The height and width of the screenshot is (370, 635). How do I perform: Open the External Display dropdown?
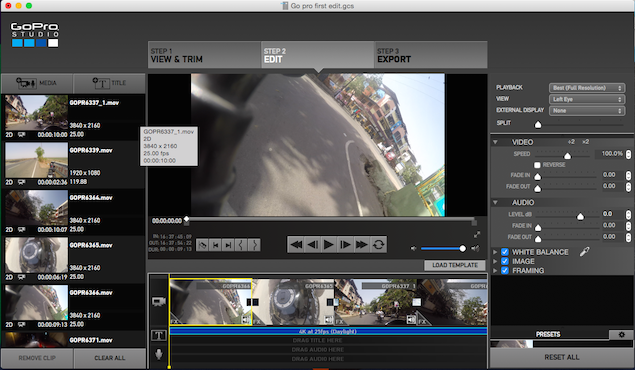click(587, 111)
